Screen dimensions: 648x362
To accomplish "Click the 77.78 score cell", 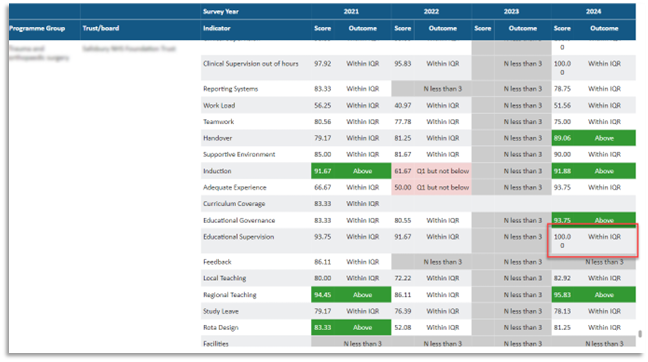I will coord(403,121).
